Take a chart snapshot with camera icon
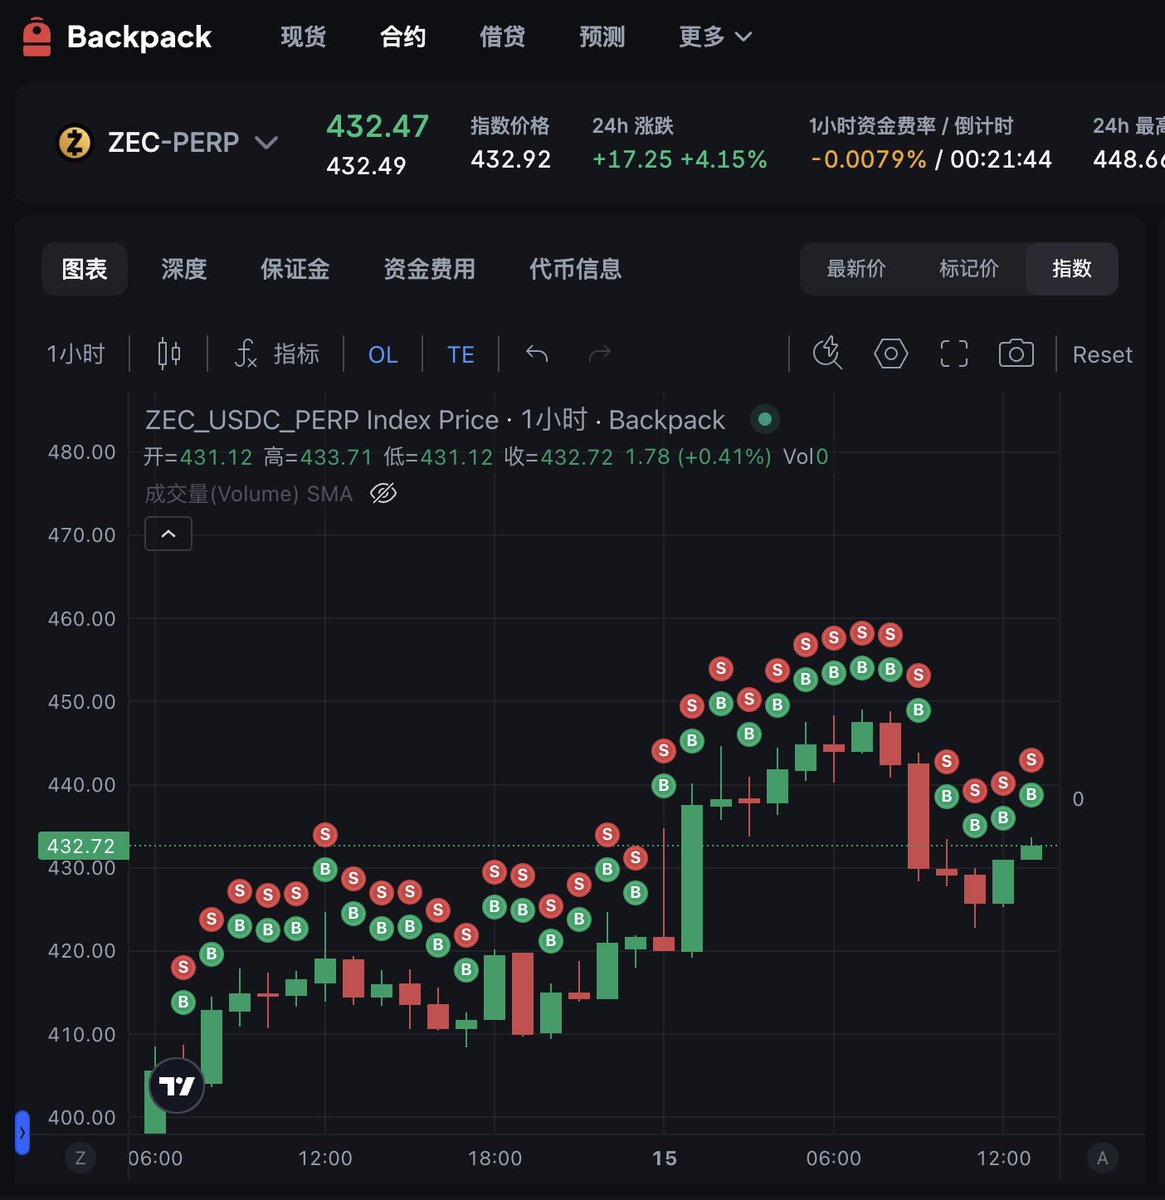The image size is (1165, 1200). 1016,354
